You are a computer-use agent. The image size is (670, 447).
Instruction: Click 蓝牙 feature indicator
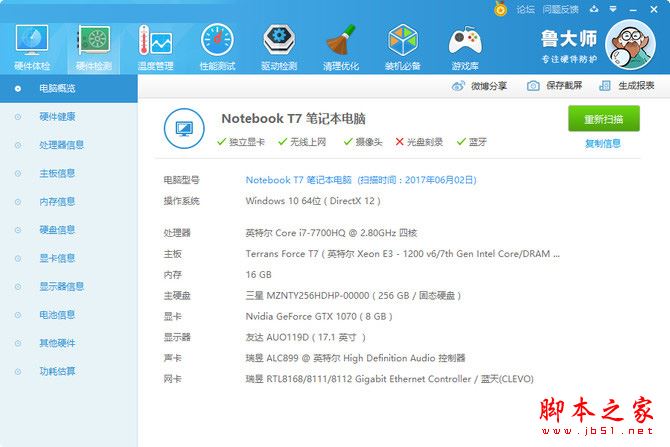pos(472,142)
